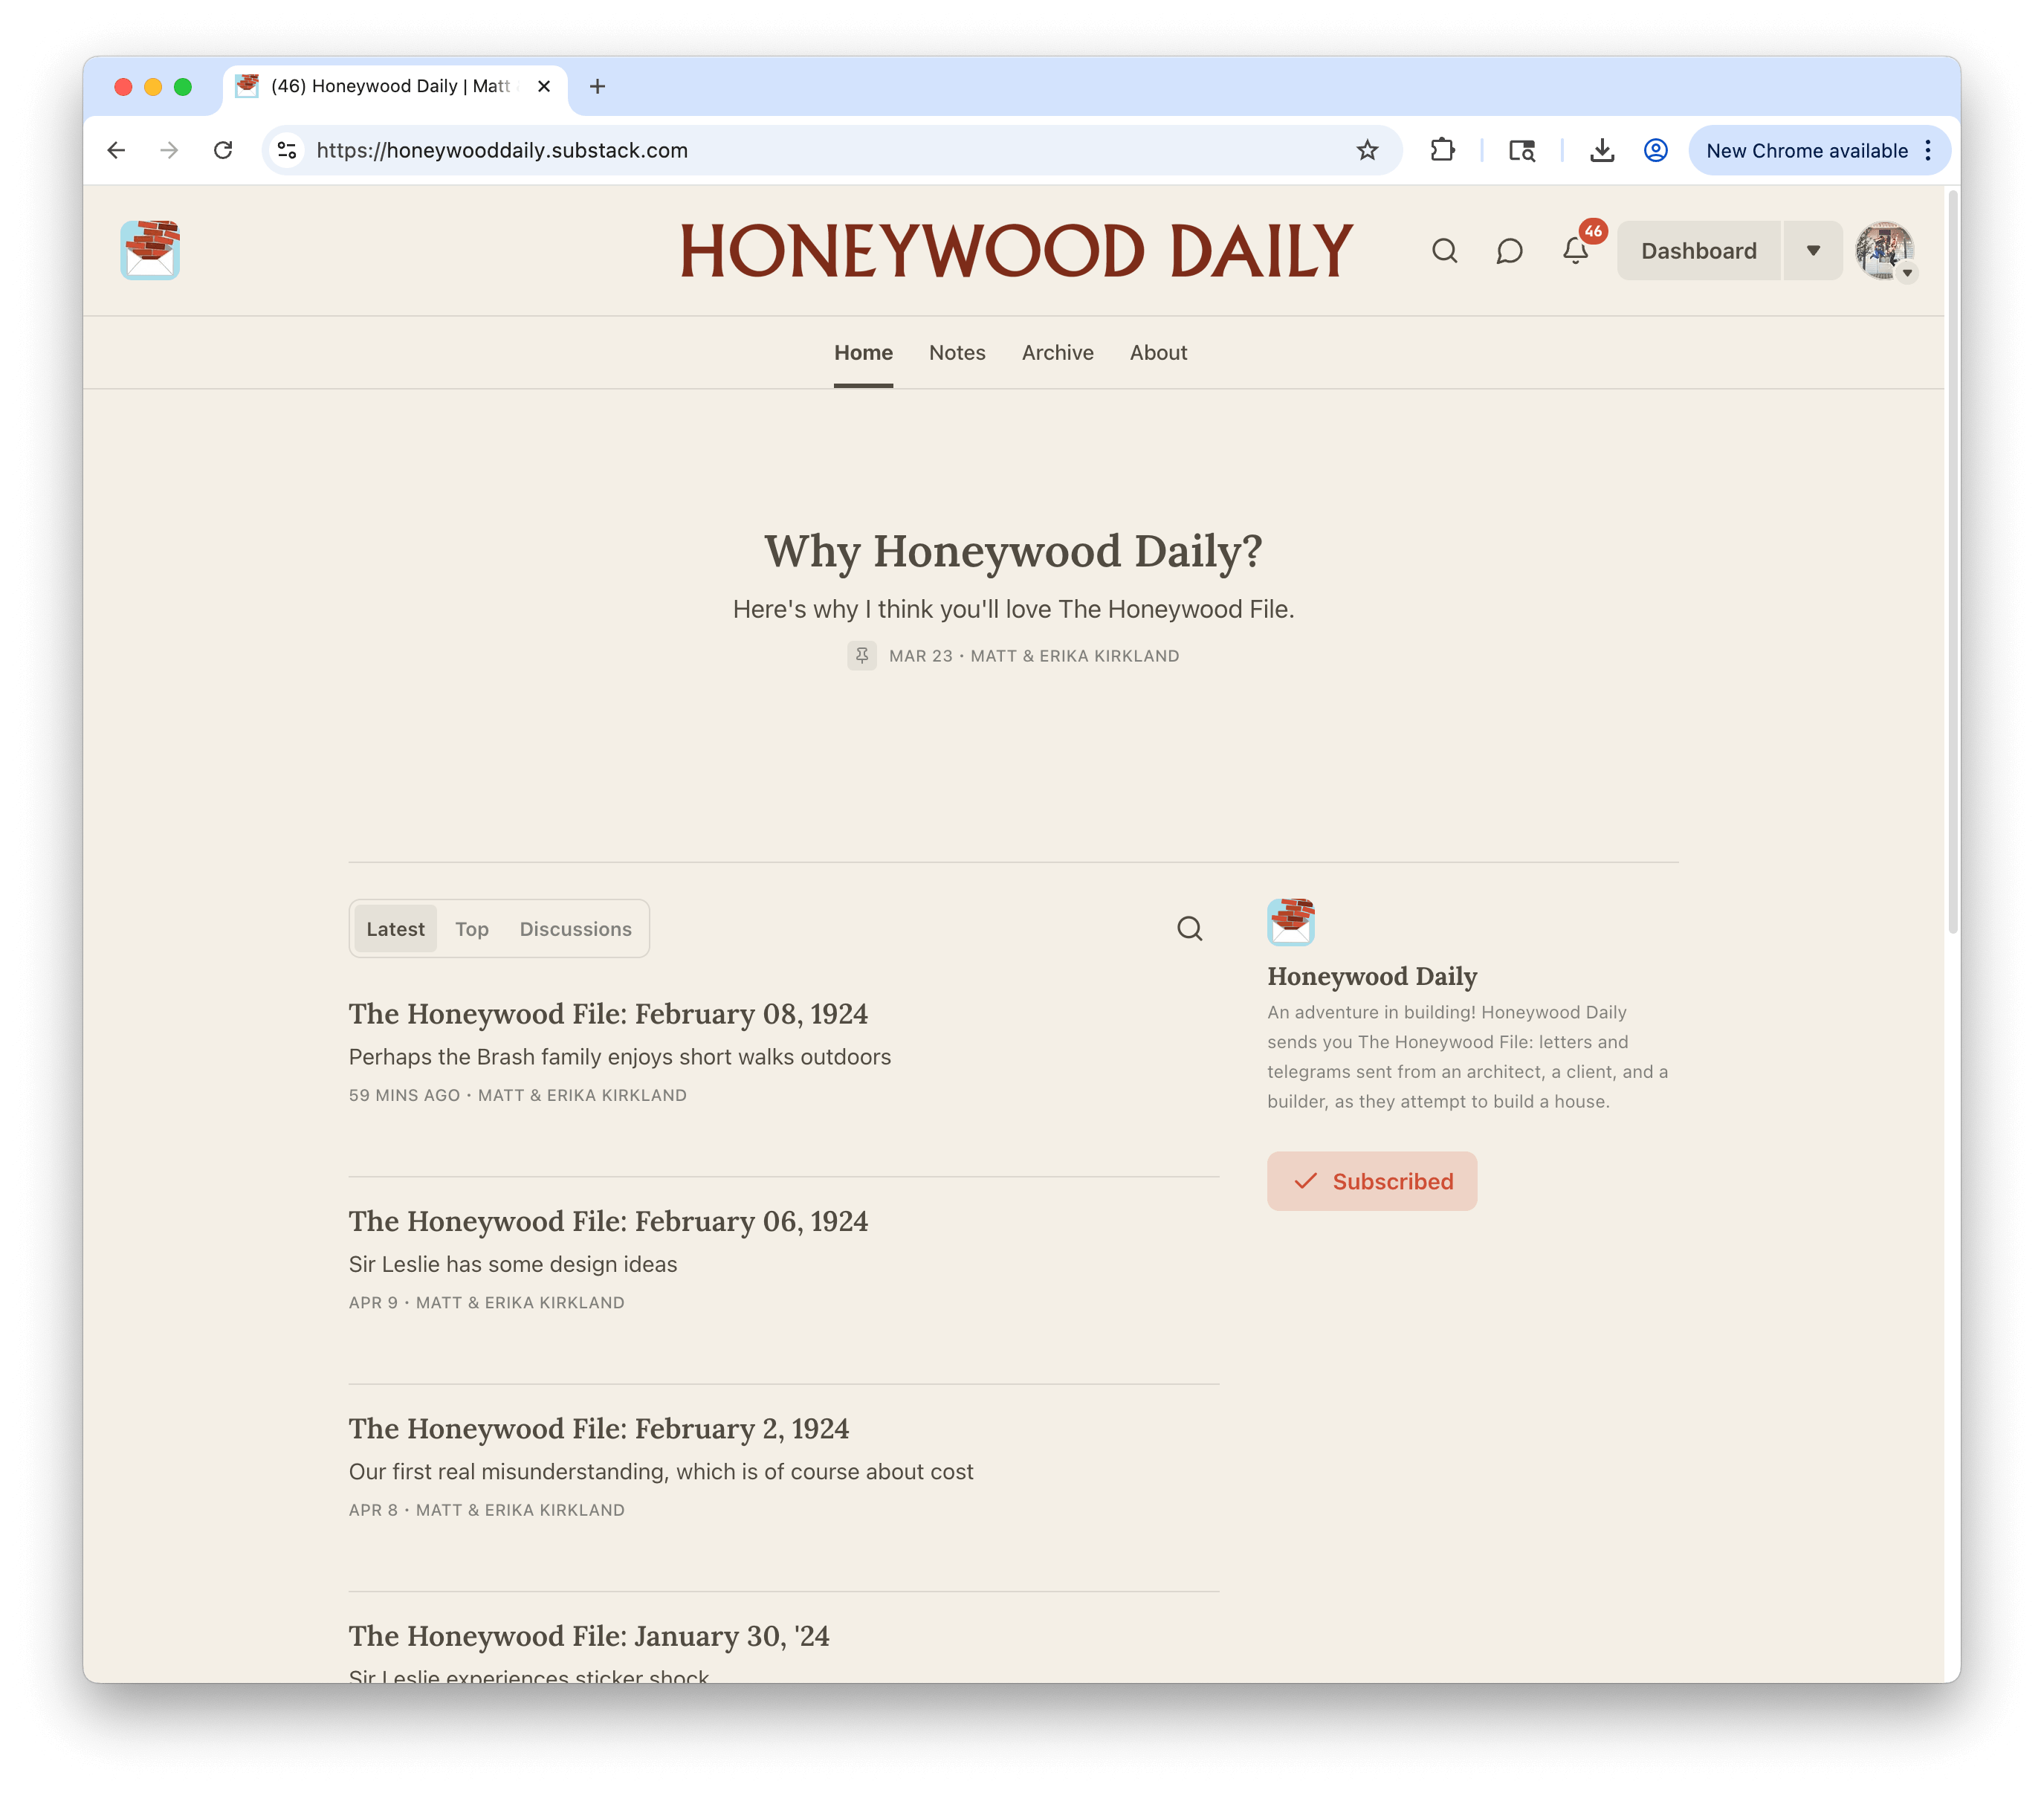Select the Latest feed filter
This screenshot has width=2044, height=1793.
(x=395, y=928)
